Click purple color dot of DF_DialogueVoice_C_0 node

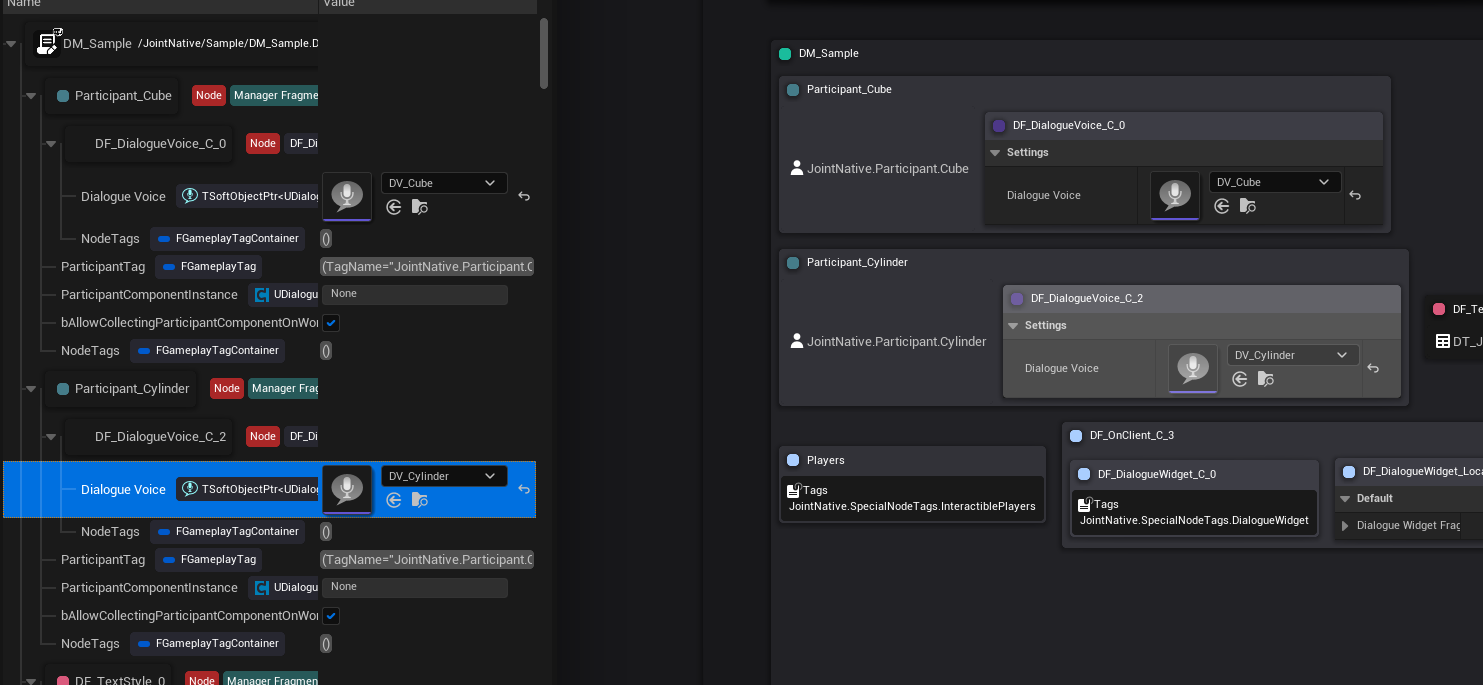(x=999, y=126)
